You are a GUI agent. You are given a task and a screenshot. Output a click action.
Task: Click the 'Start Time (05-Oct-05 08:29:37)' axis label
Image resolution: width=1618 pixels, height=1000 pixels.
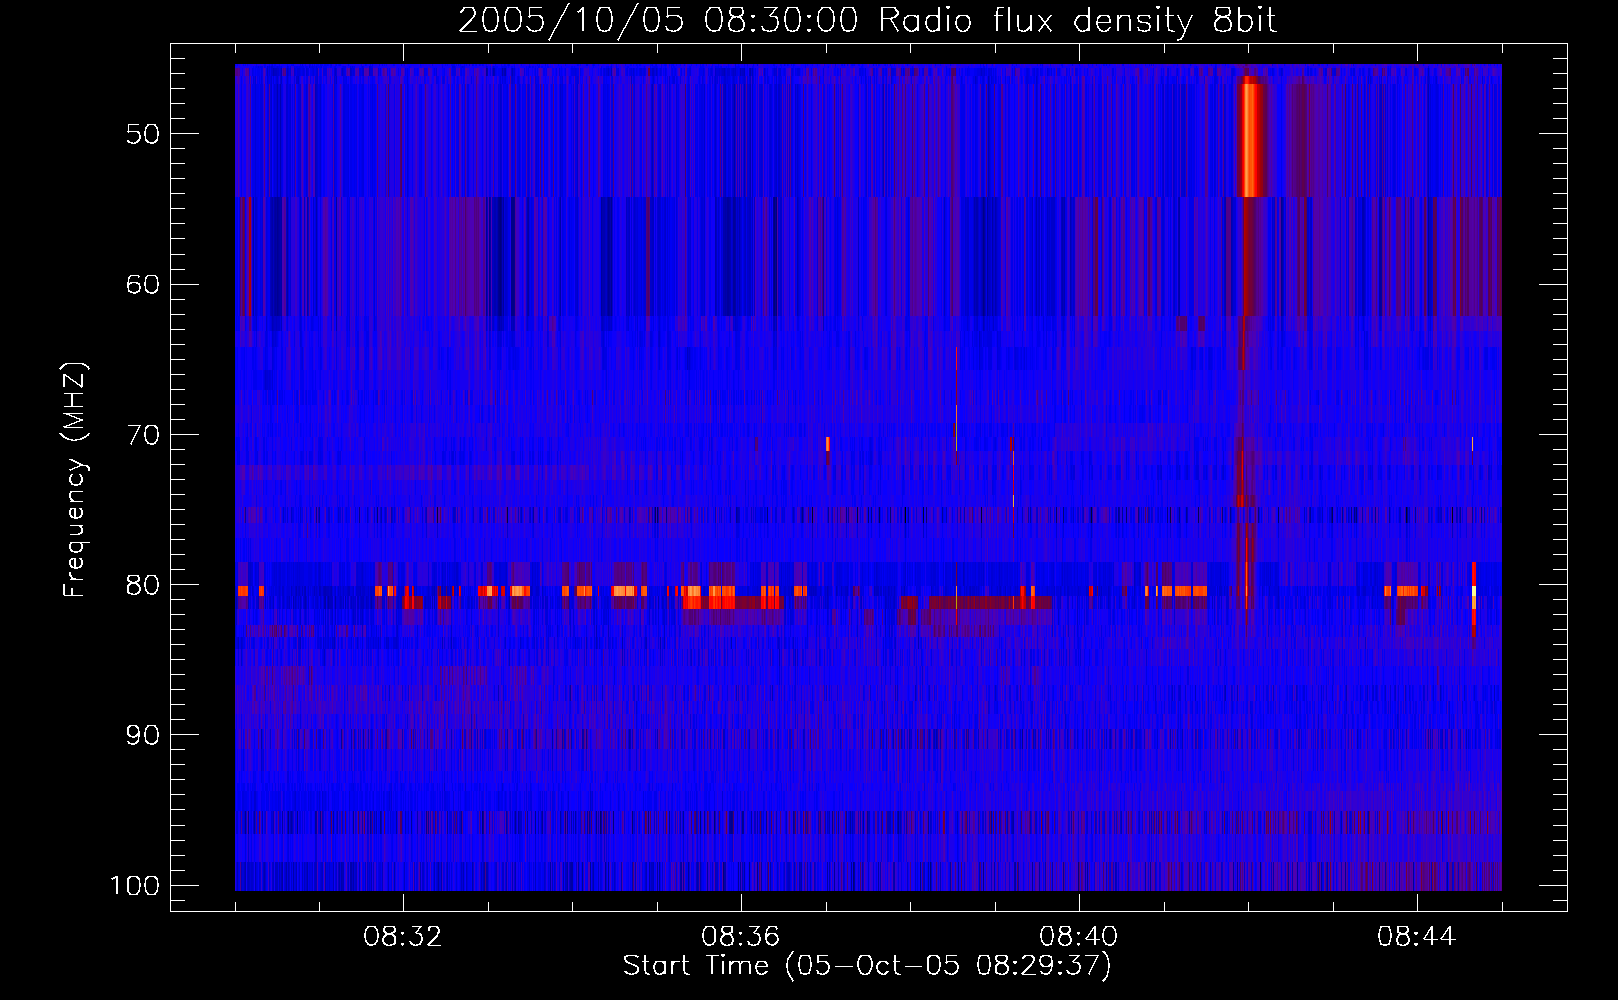point(867,966)
